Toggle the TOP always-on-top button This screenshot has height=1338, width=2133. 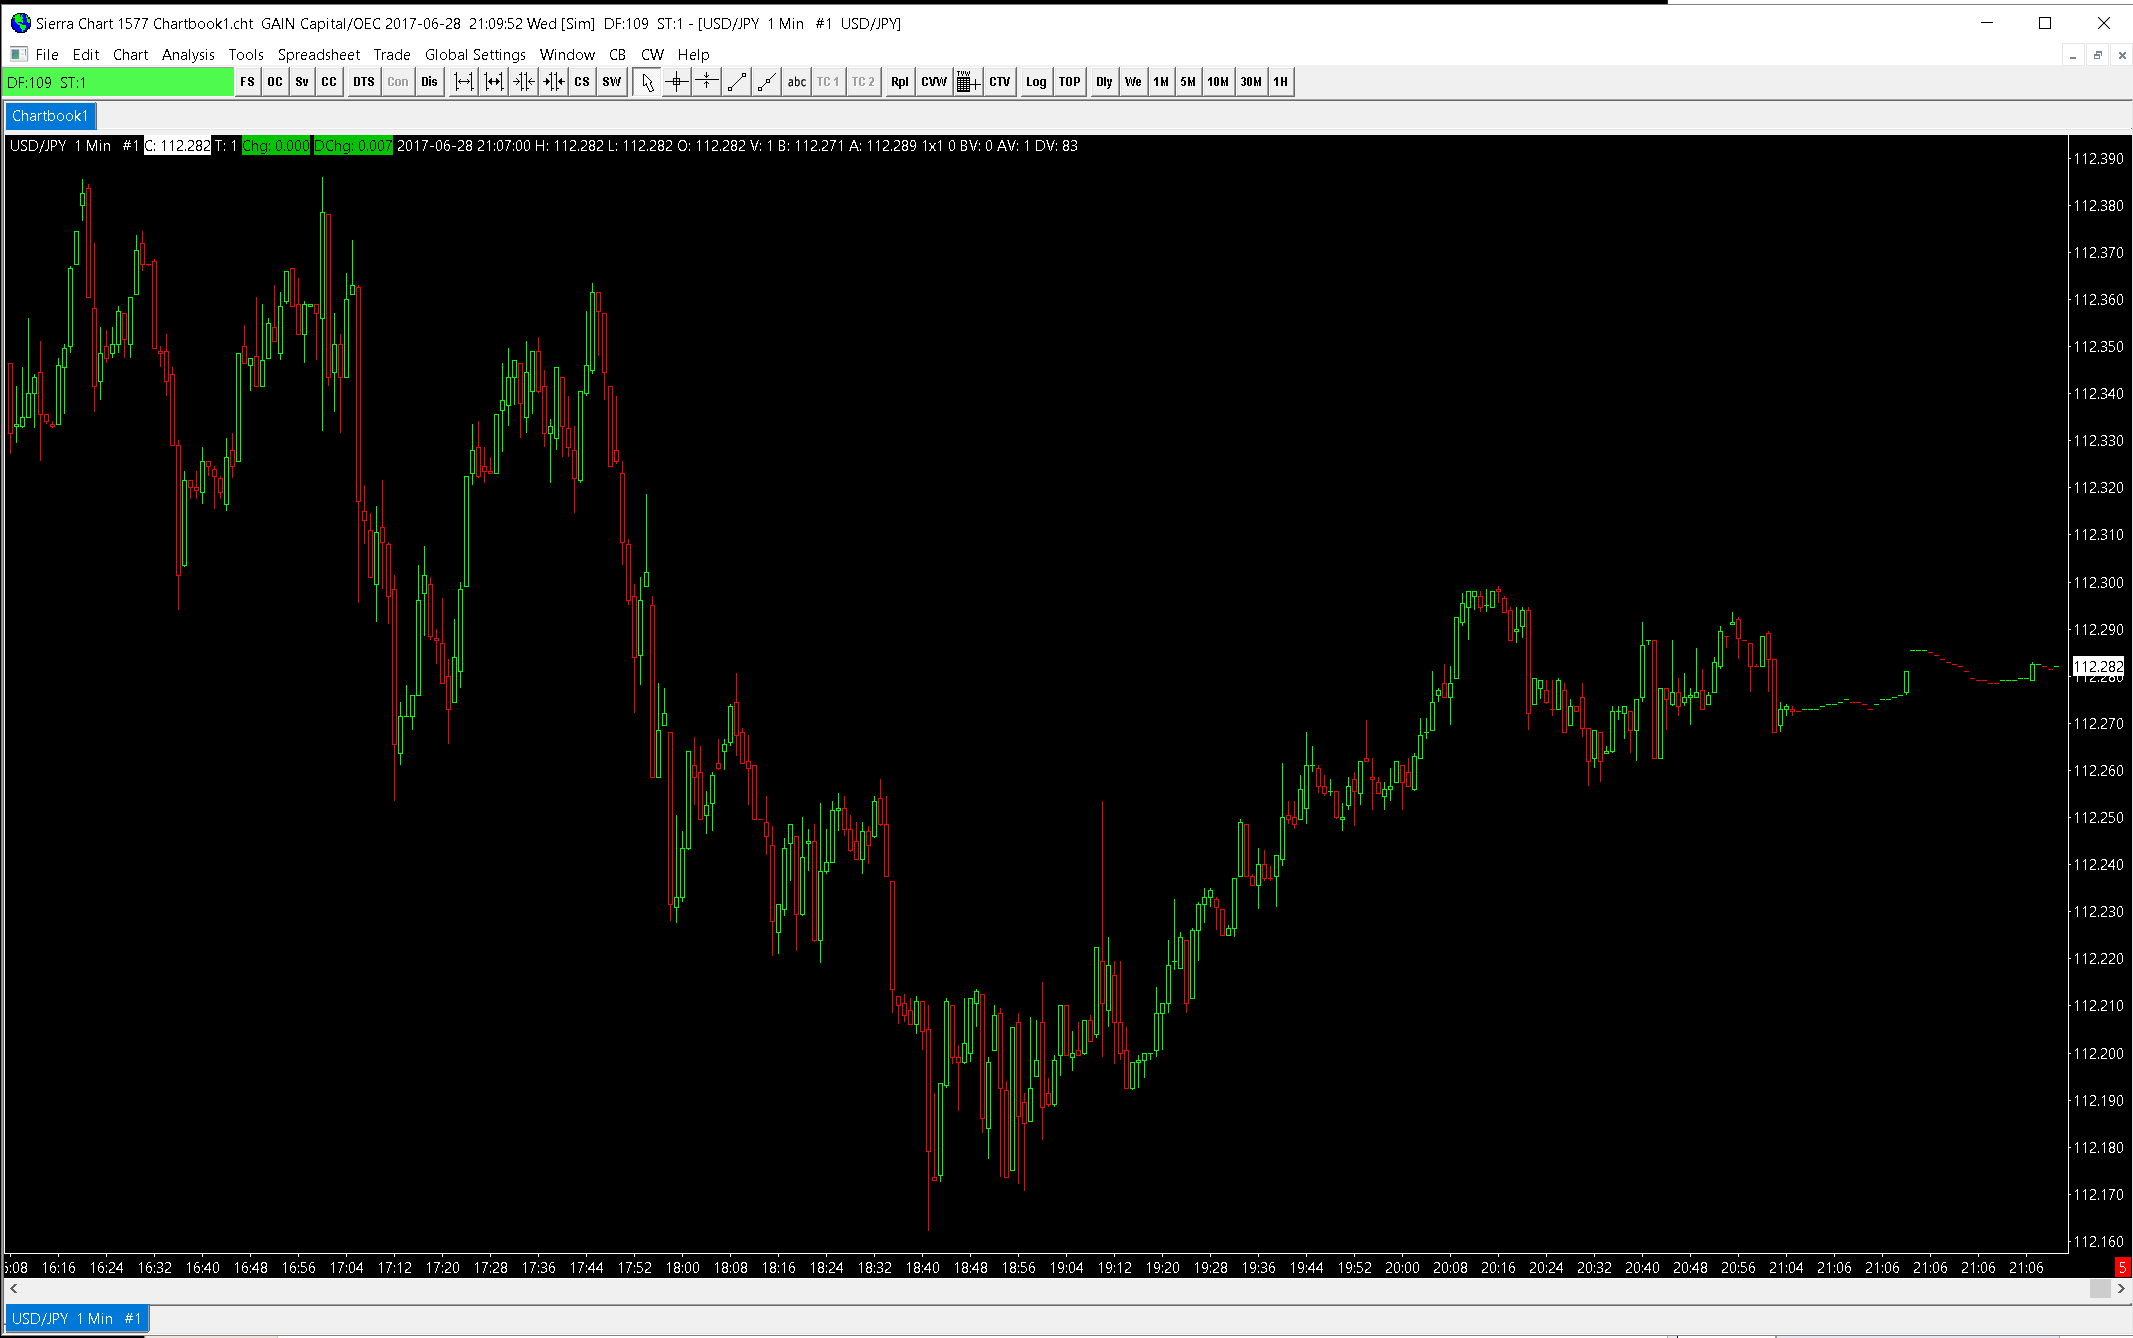[1069, 82]
